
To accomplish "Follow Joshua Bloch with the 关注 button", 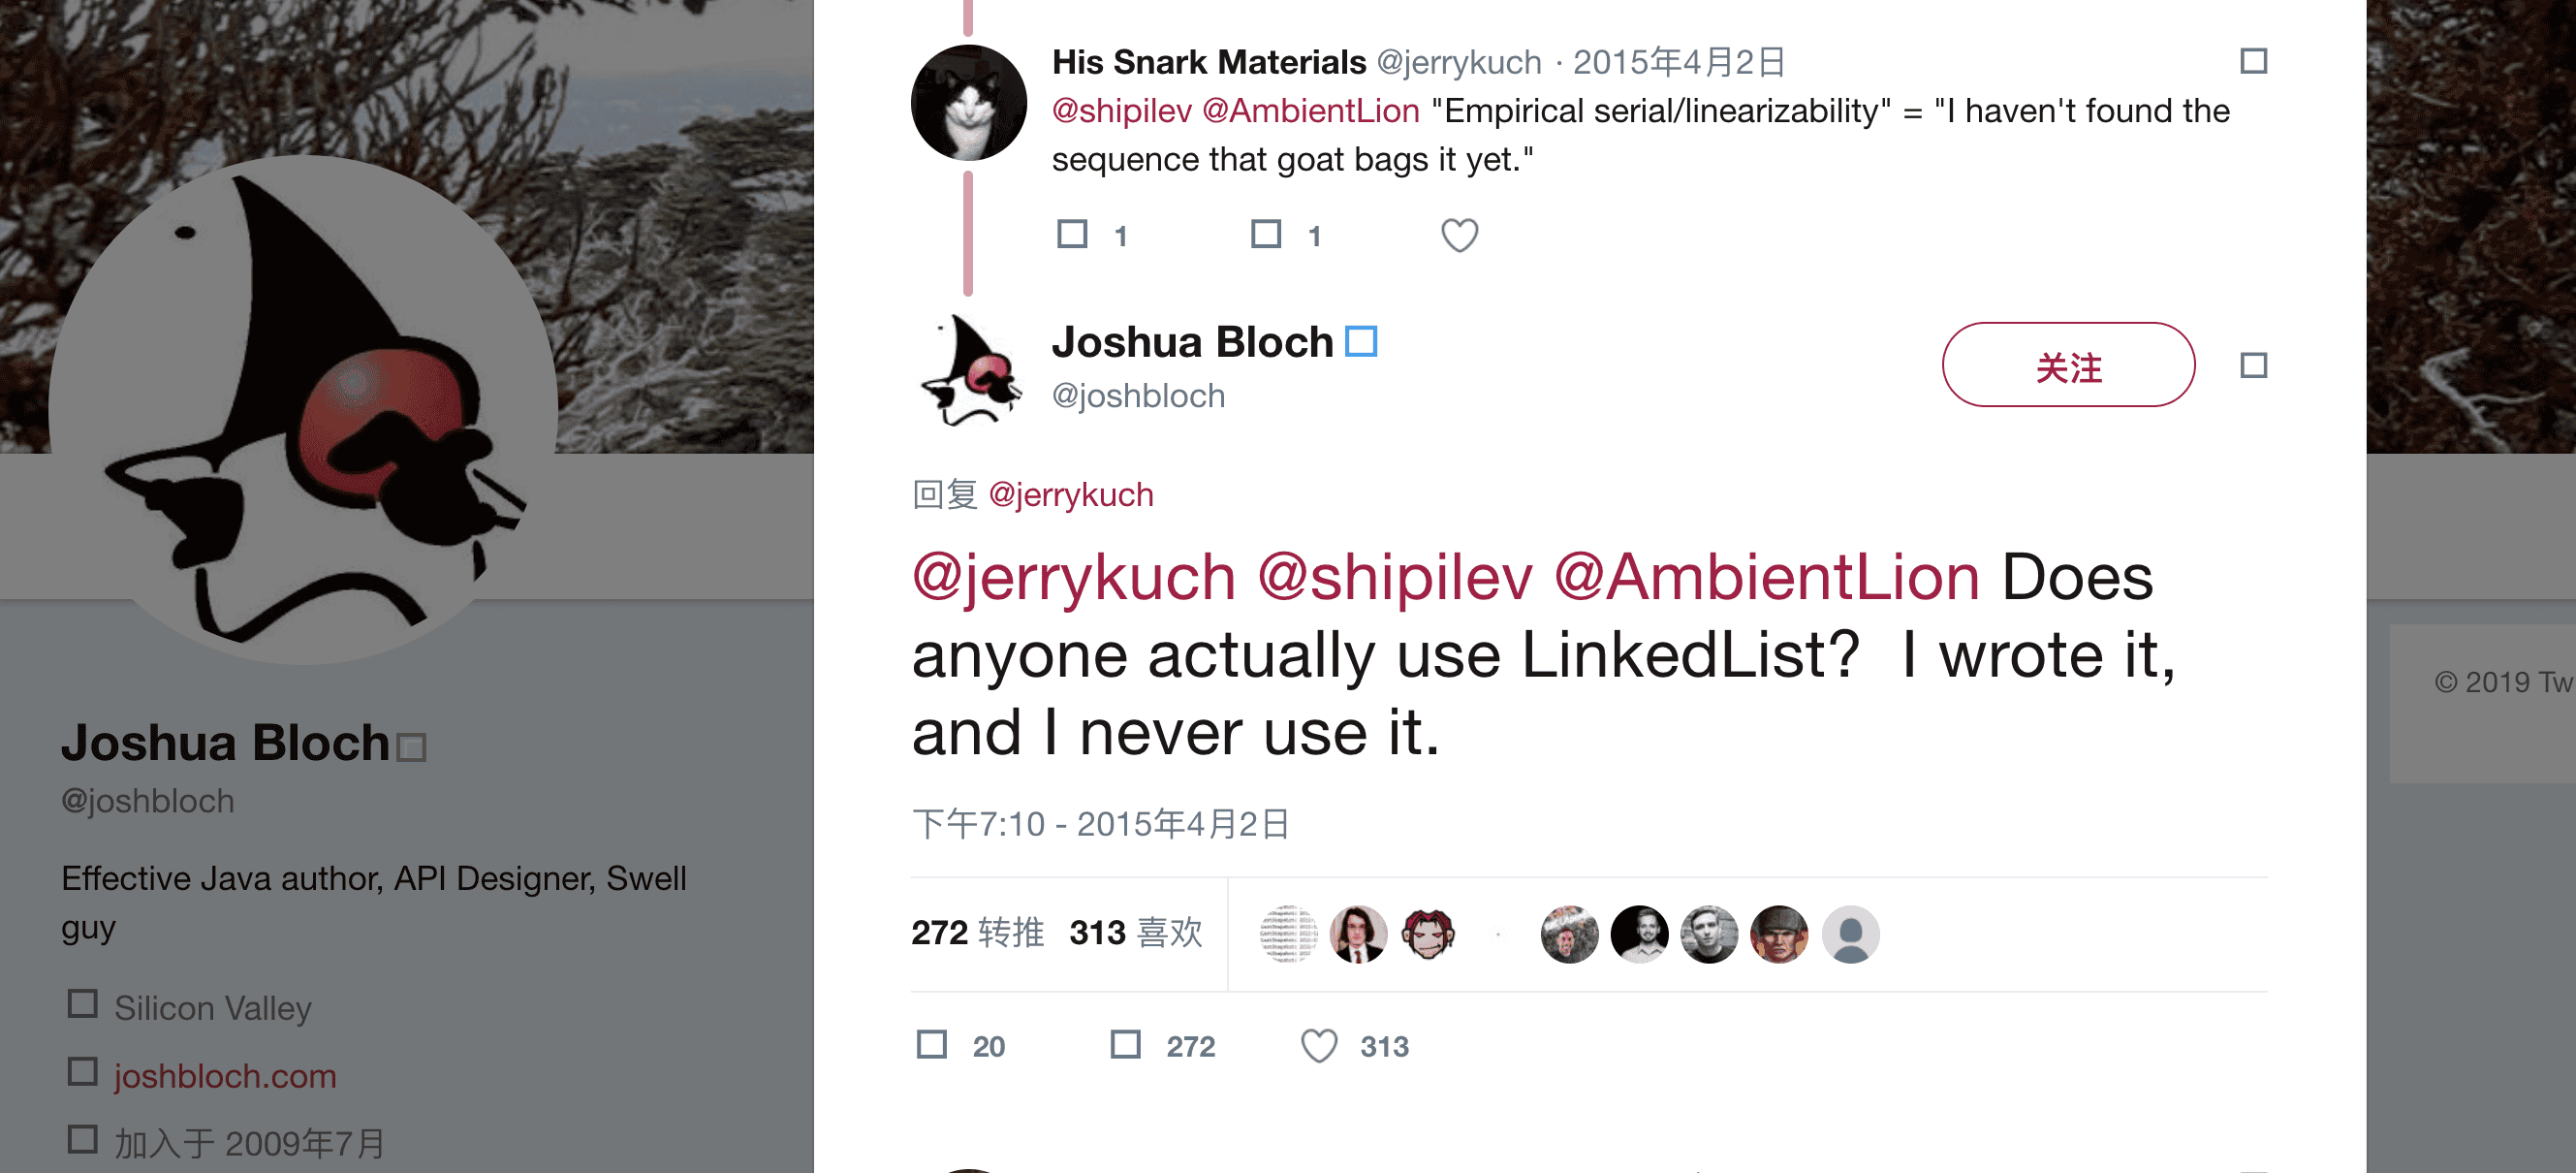I will [x=2068, y=365].
